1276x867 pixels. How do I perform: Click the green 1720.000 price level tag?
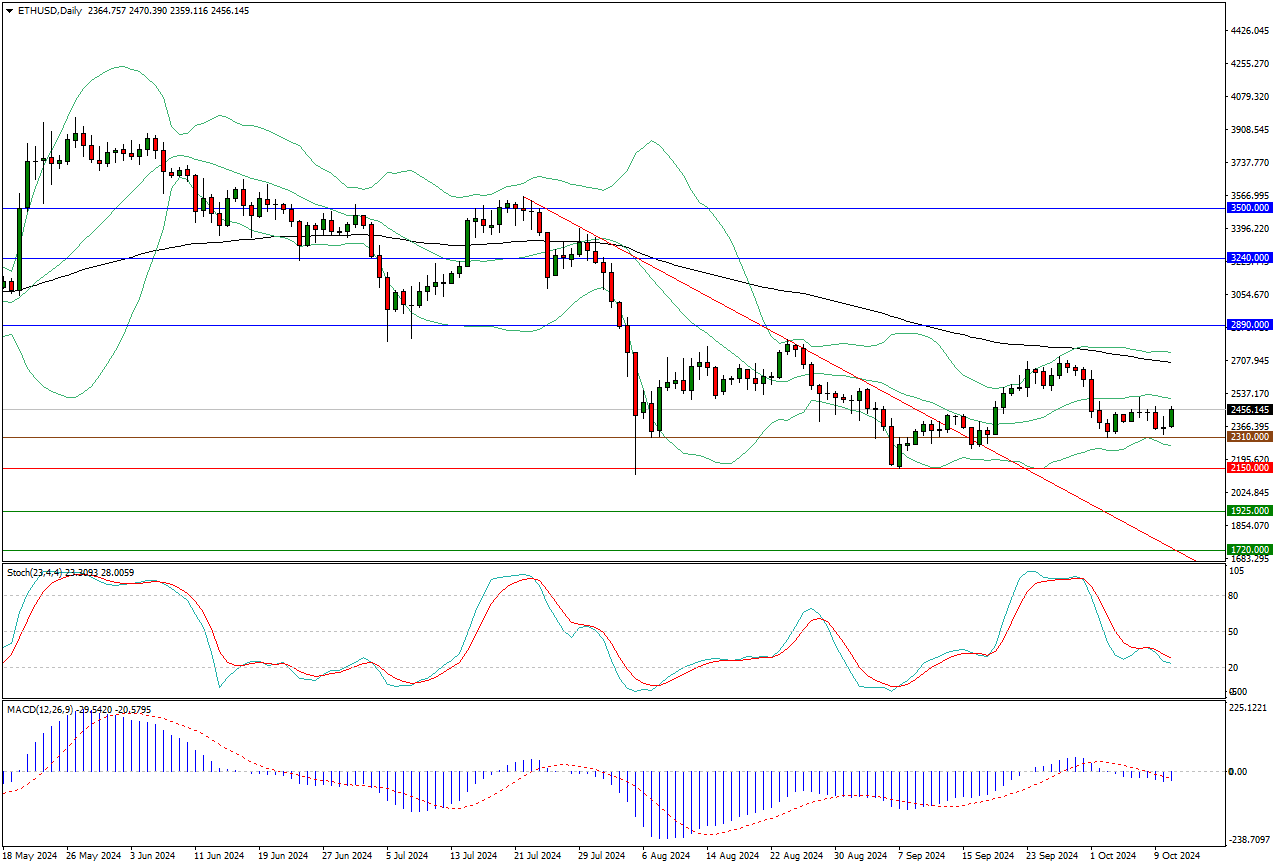1249,550
